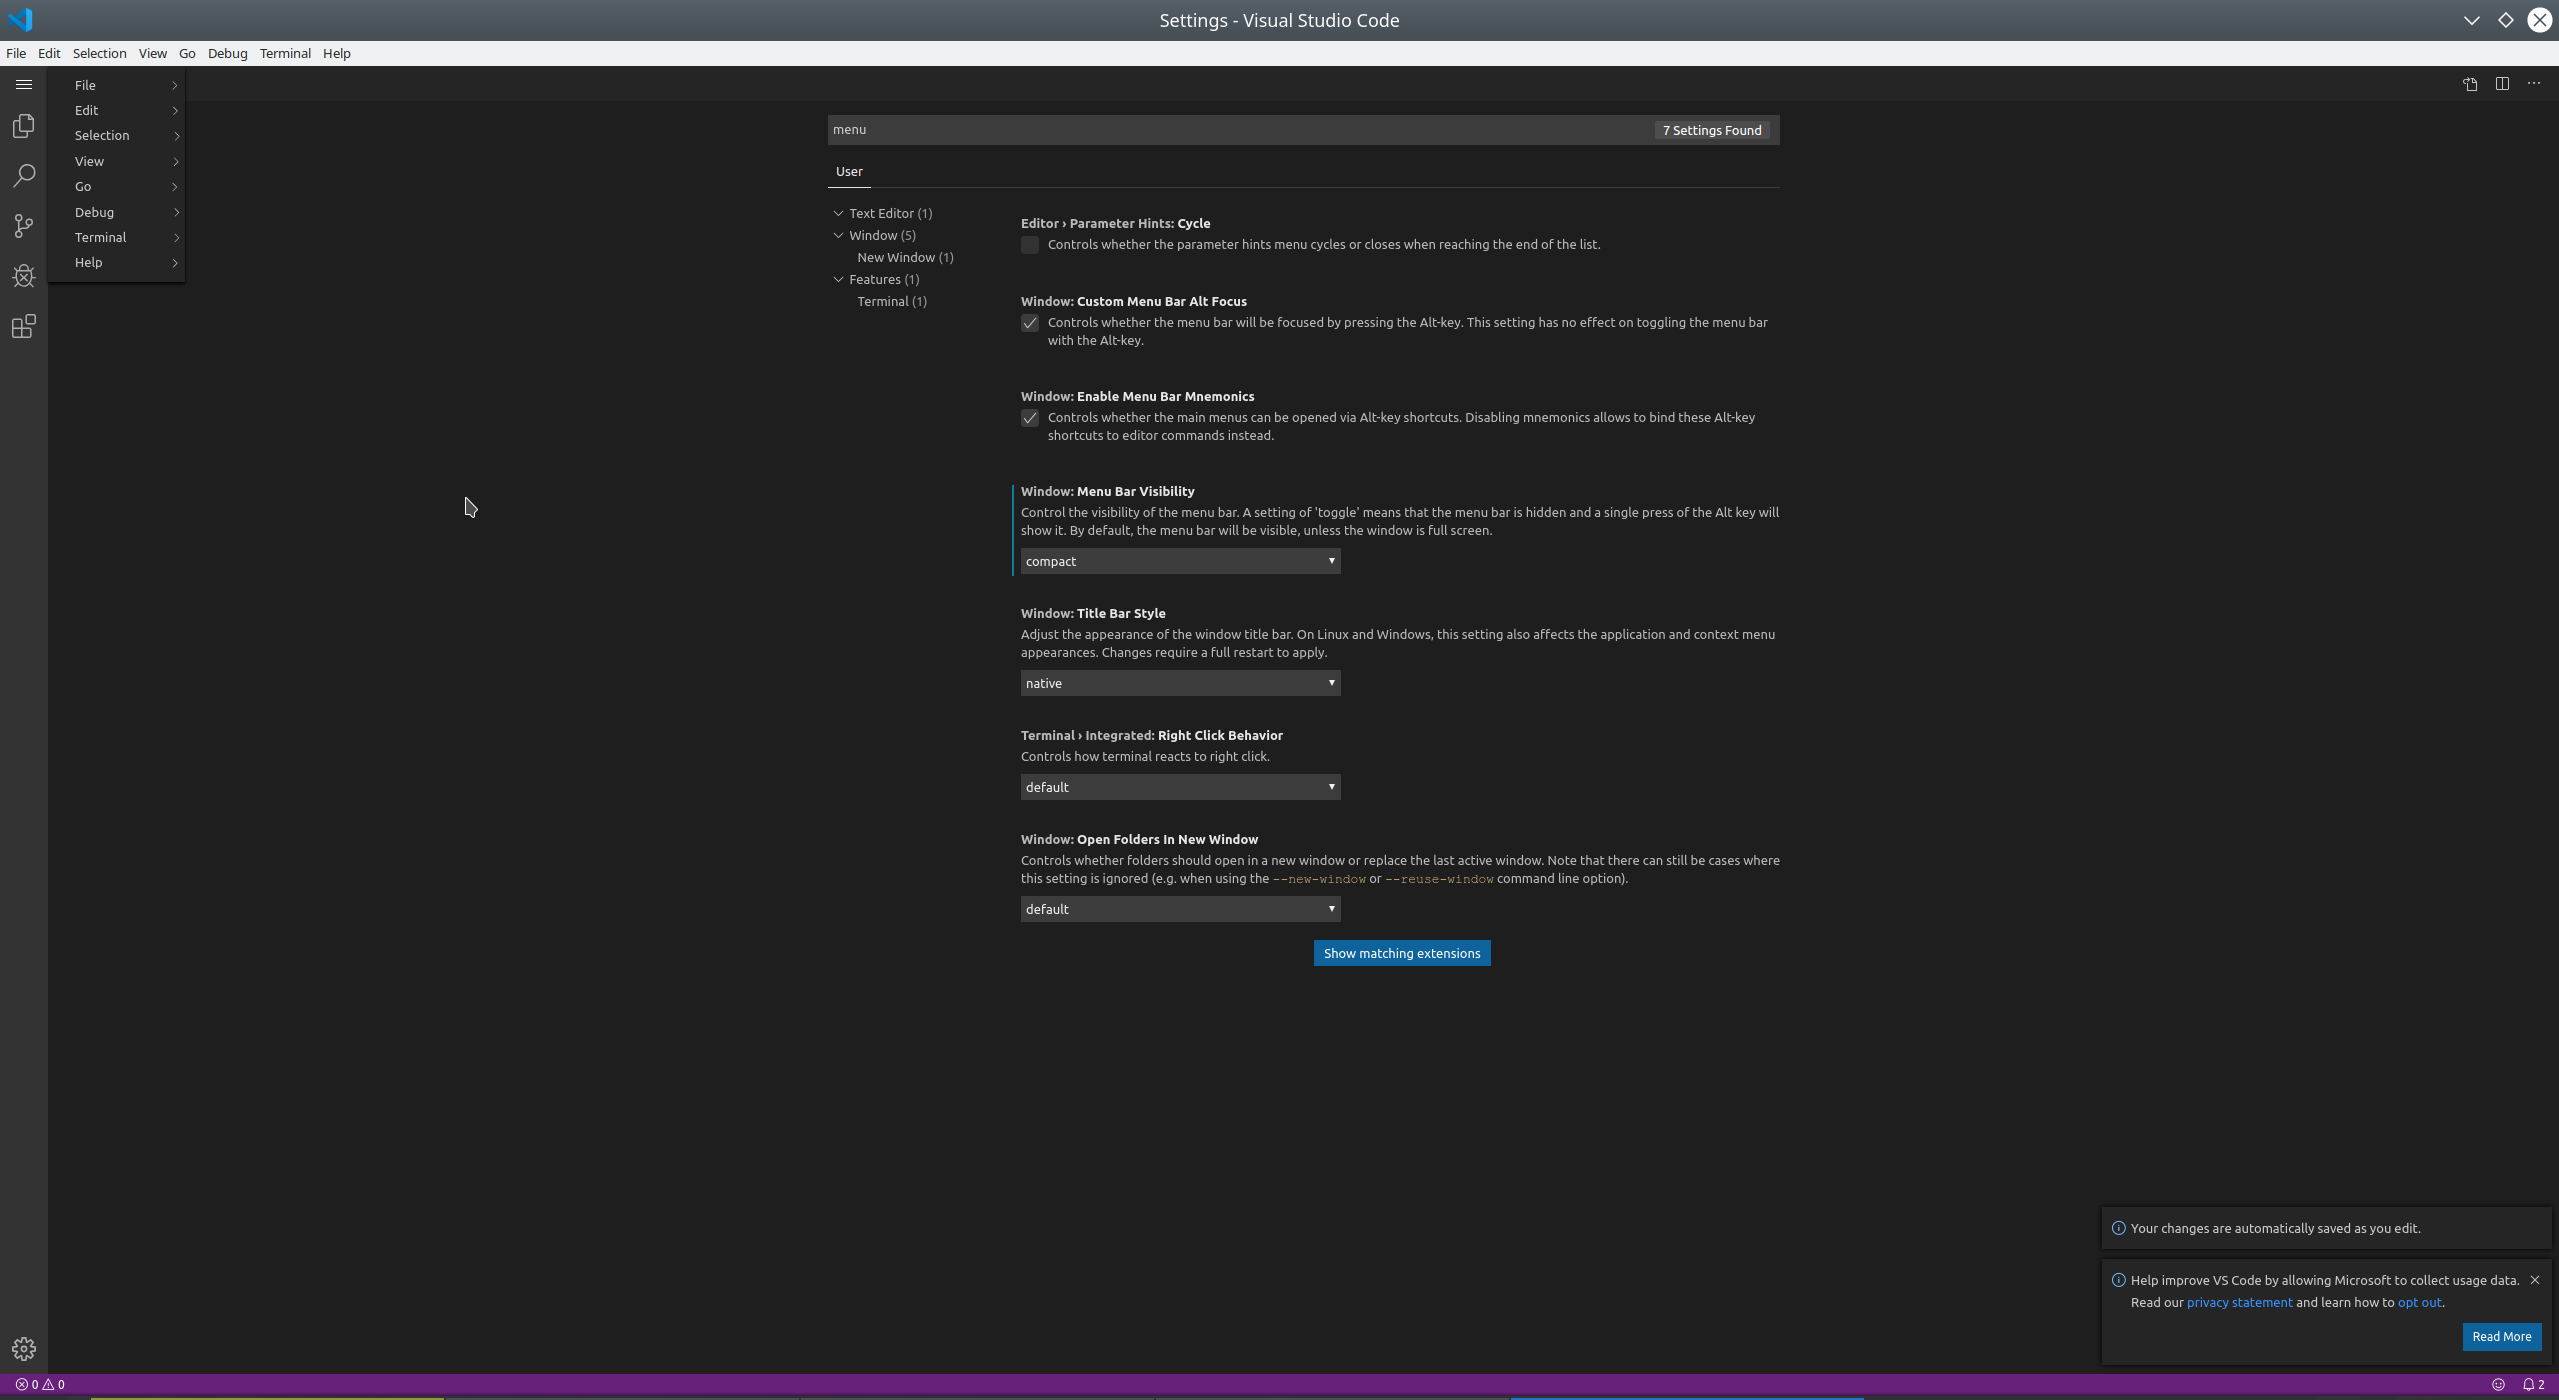The image size is (2559, 1400).
Task: Select Terminal (1) in the settings tree
Action: 890,301
